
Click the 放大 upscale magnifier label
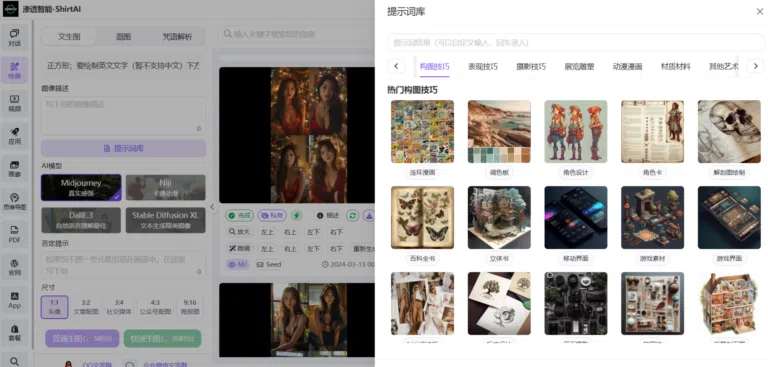pos(240,232)
